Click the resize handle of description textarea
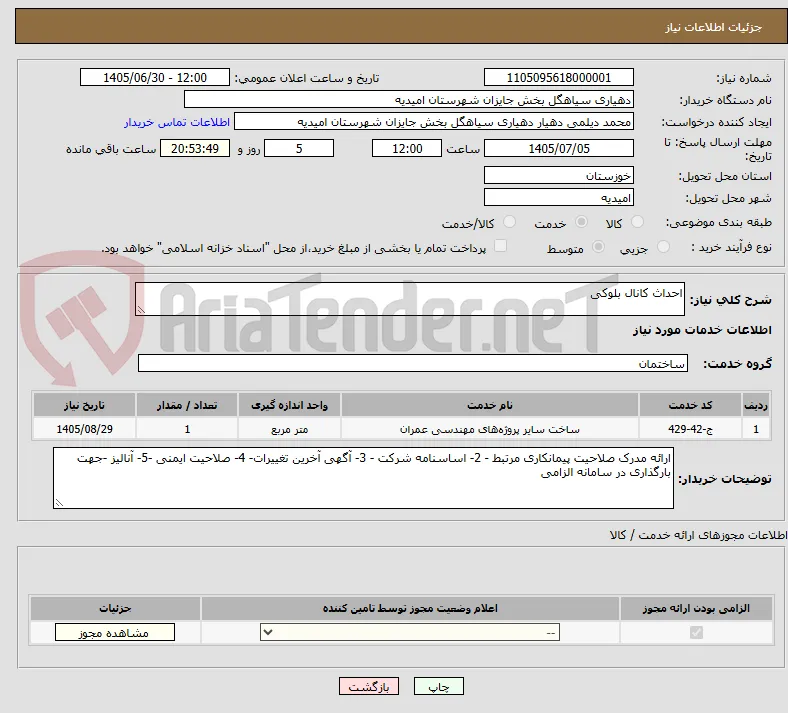788x713 pixels. 141,310
